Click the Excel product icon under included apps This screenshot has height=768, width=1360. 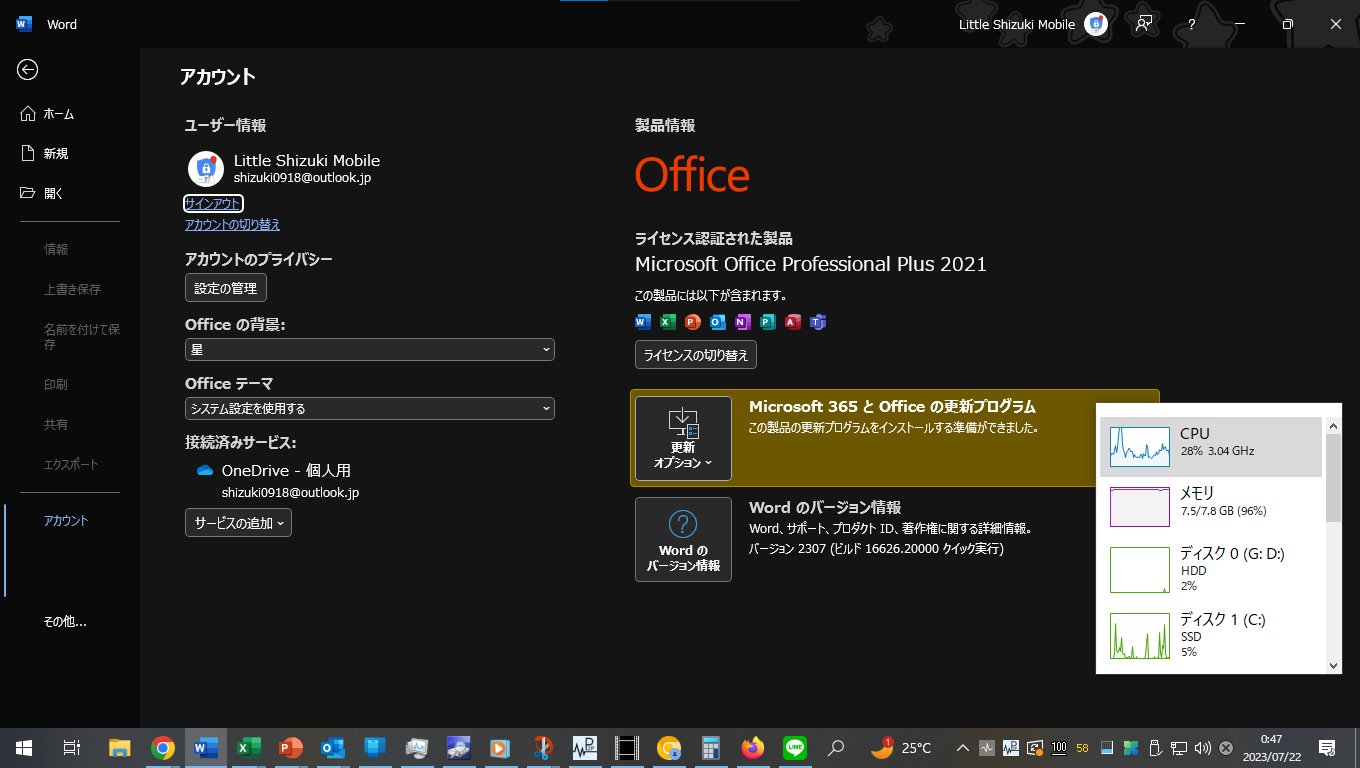click(x=668, y=322)
